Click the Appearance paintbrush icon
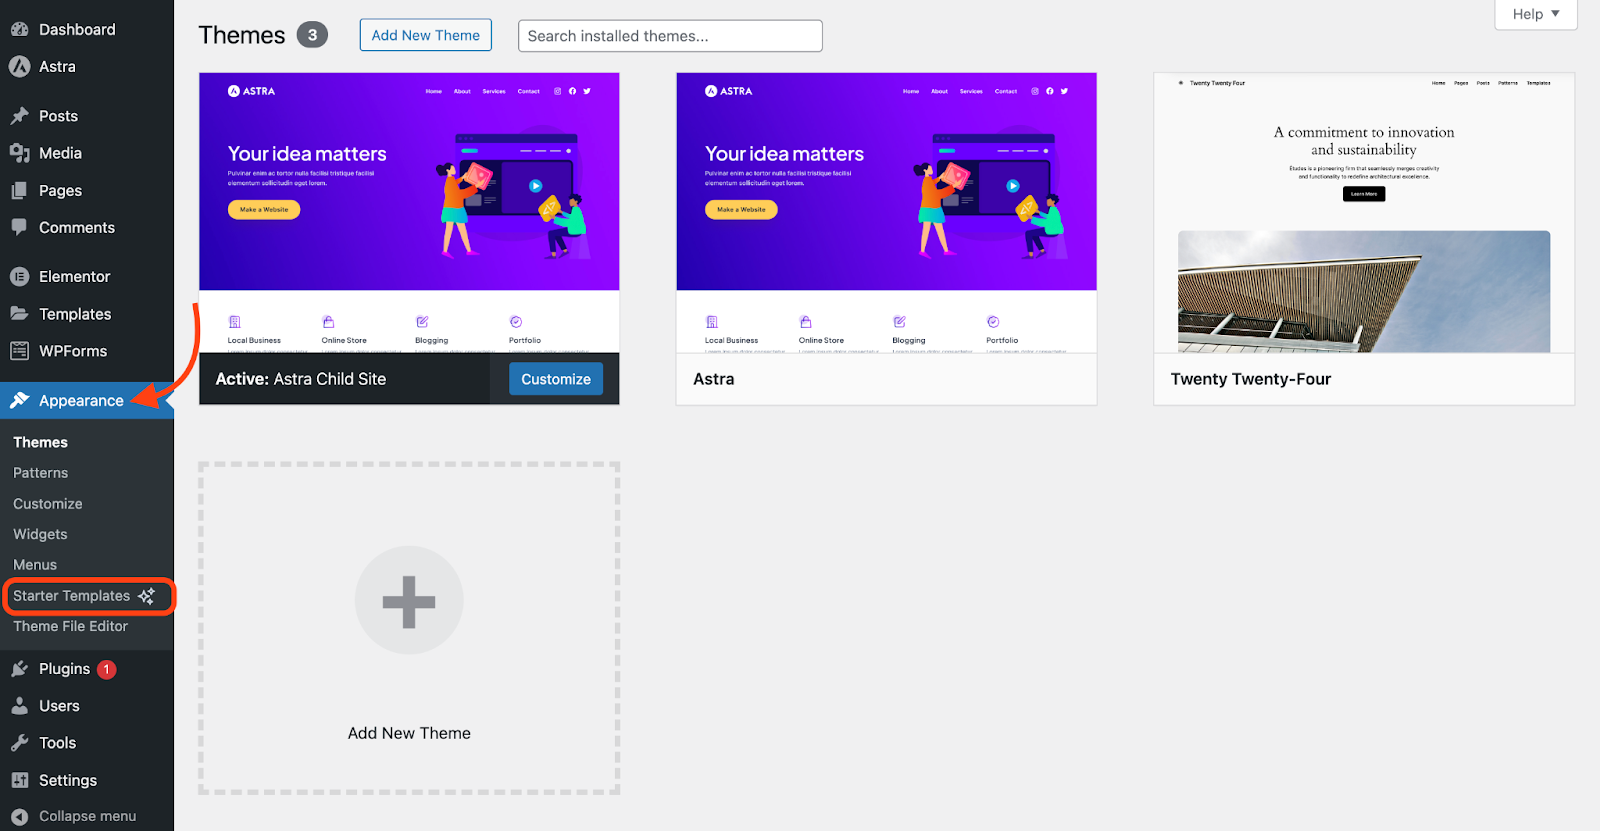 (19, 401)
